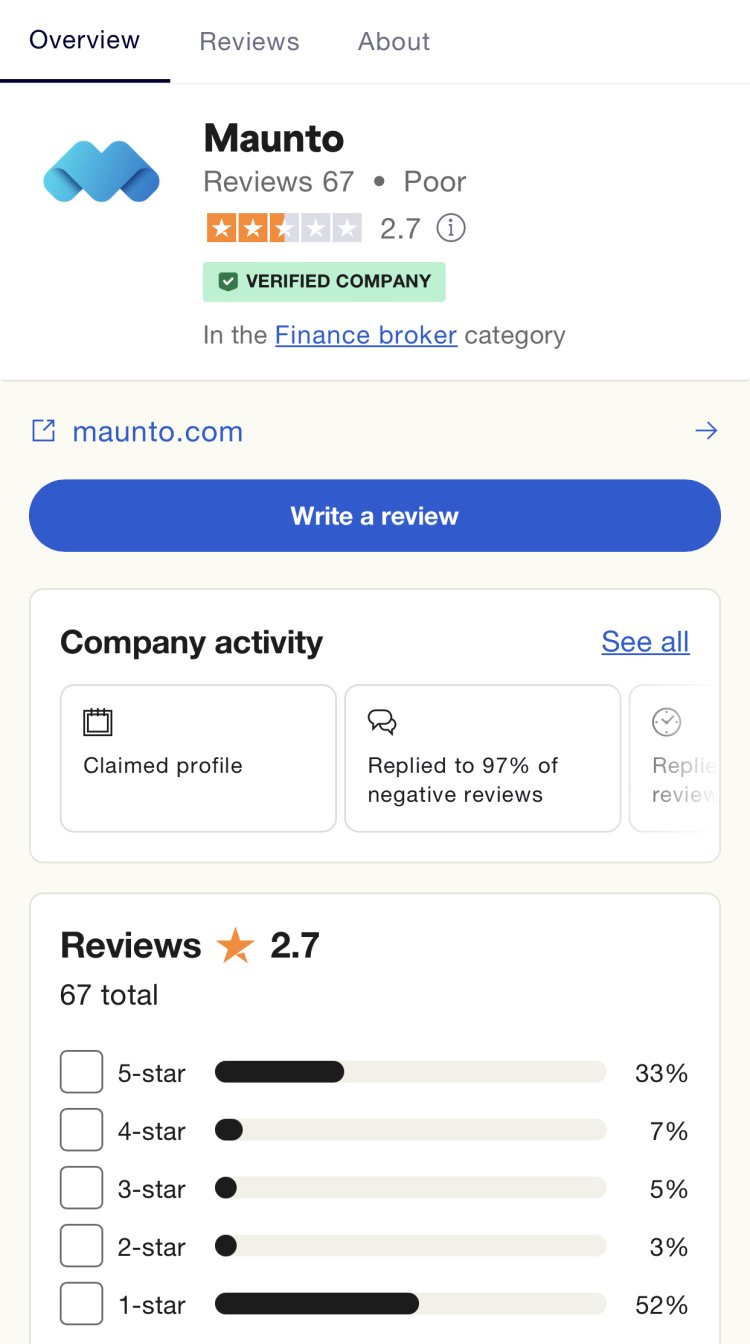Follow the Finance broker category link

(x=366, y=335)
